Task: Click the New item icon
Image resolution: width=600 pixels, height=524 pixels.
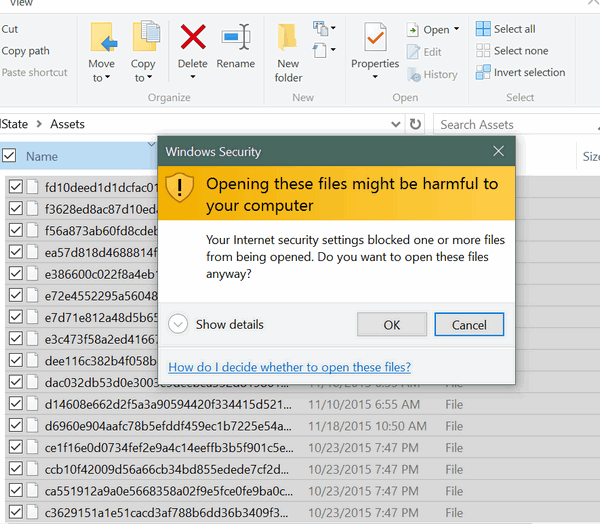Action: click(x=321, y=28)
